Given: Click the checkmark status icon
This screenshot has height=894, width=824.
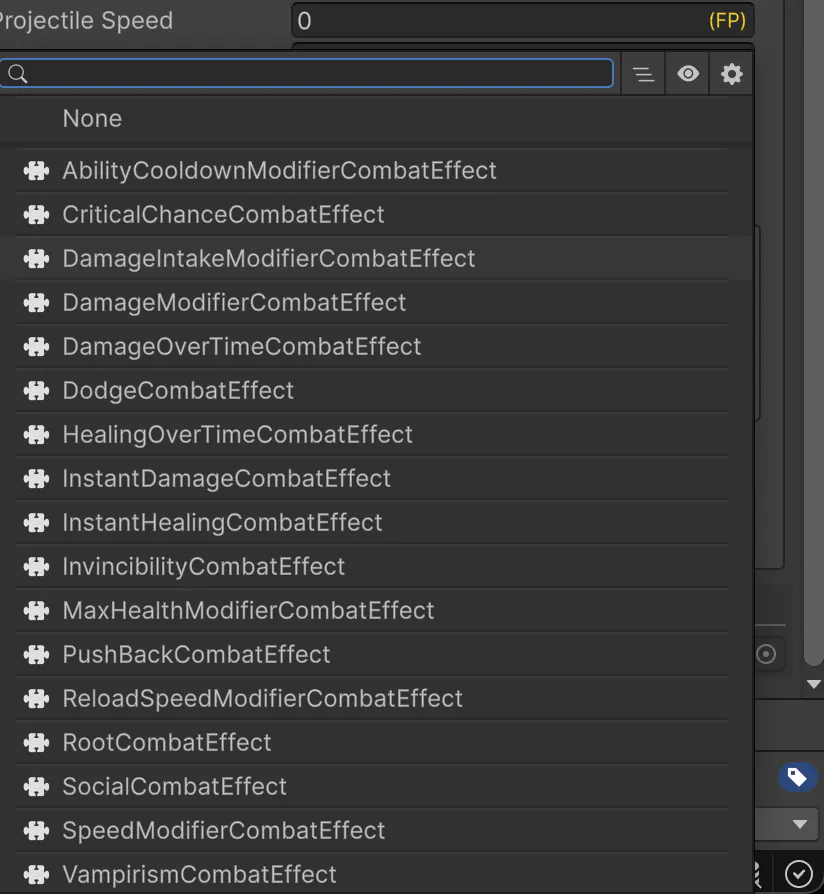Looking at the screenshot, I should click(798, 873).
